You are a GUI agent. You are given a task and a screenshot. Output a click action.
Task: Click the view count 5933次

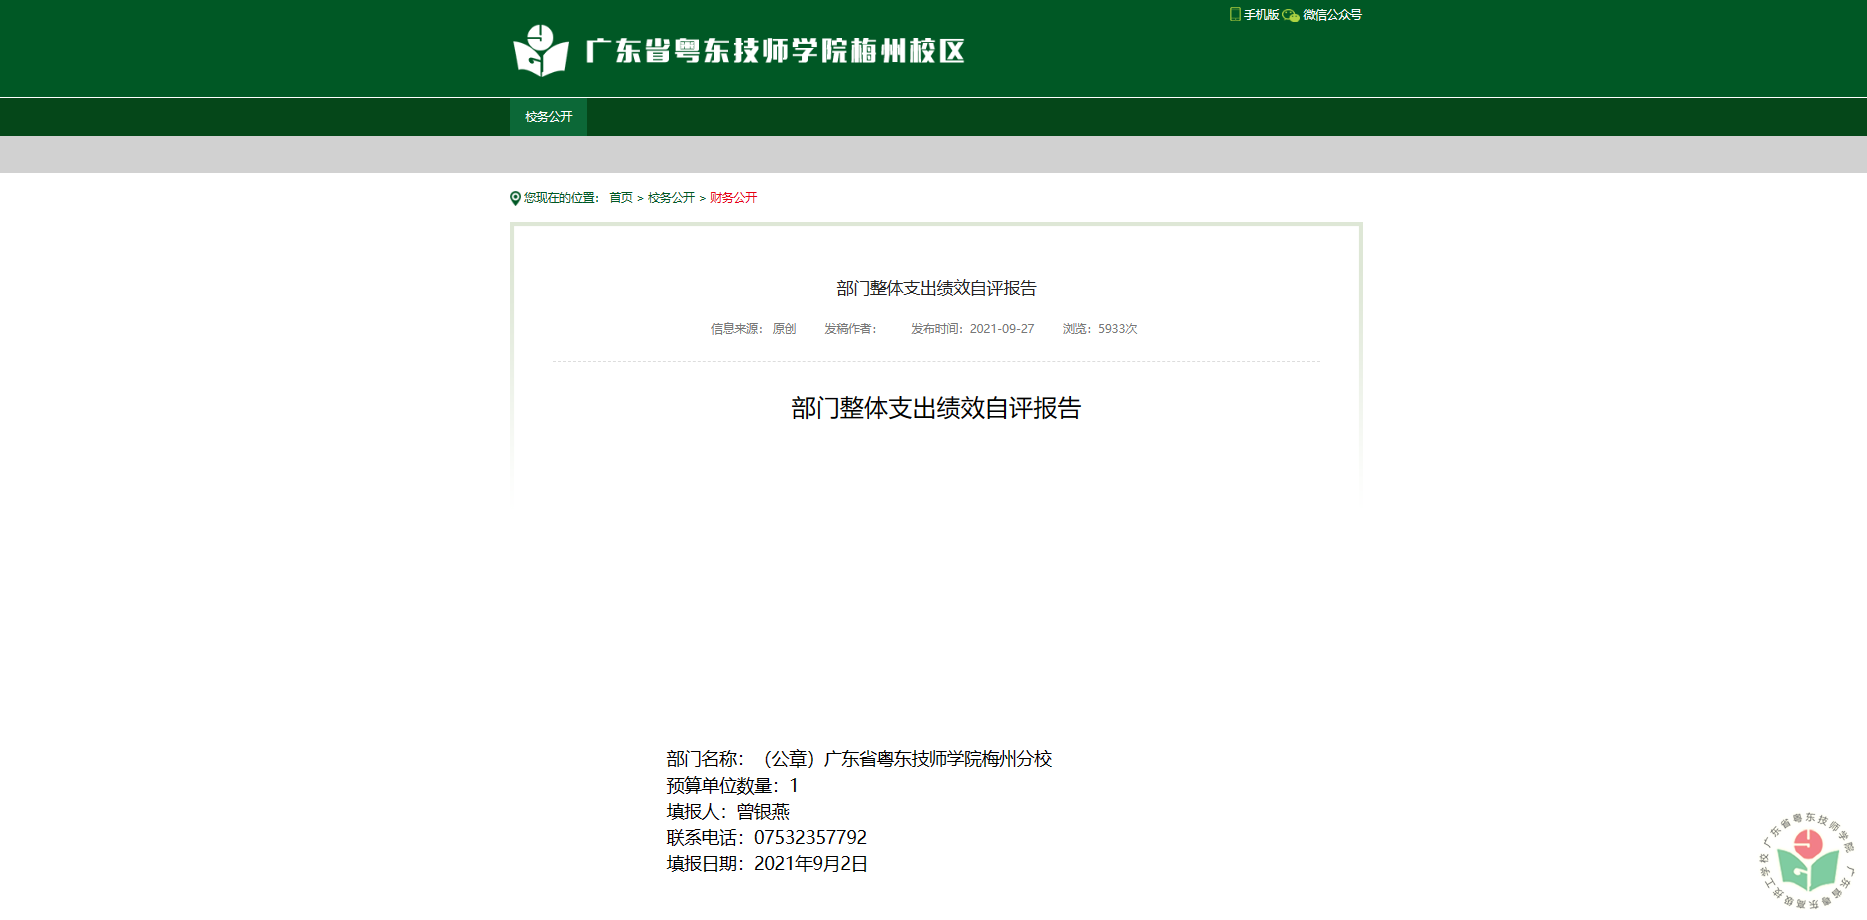coord(1117,329)
